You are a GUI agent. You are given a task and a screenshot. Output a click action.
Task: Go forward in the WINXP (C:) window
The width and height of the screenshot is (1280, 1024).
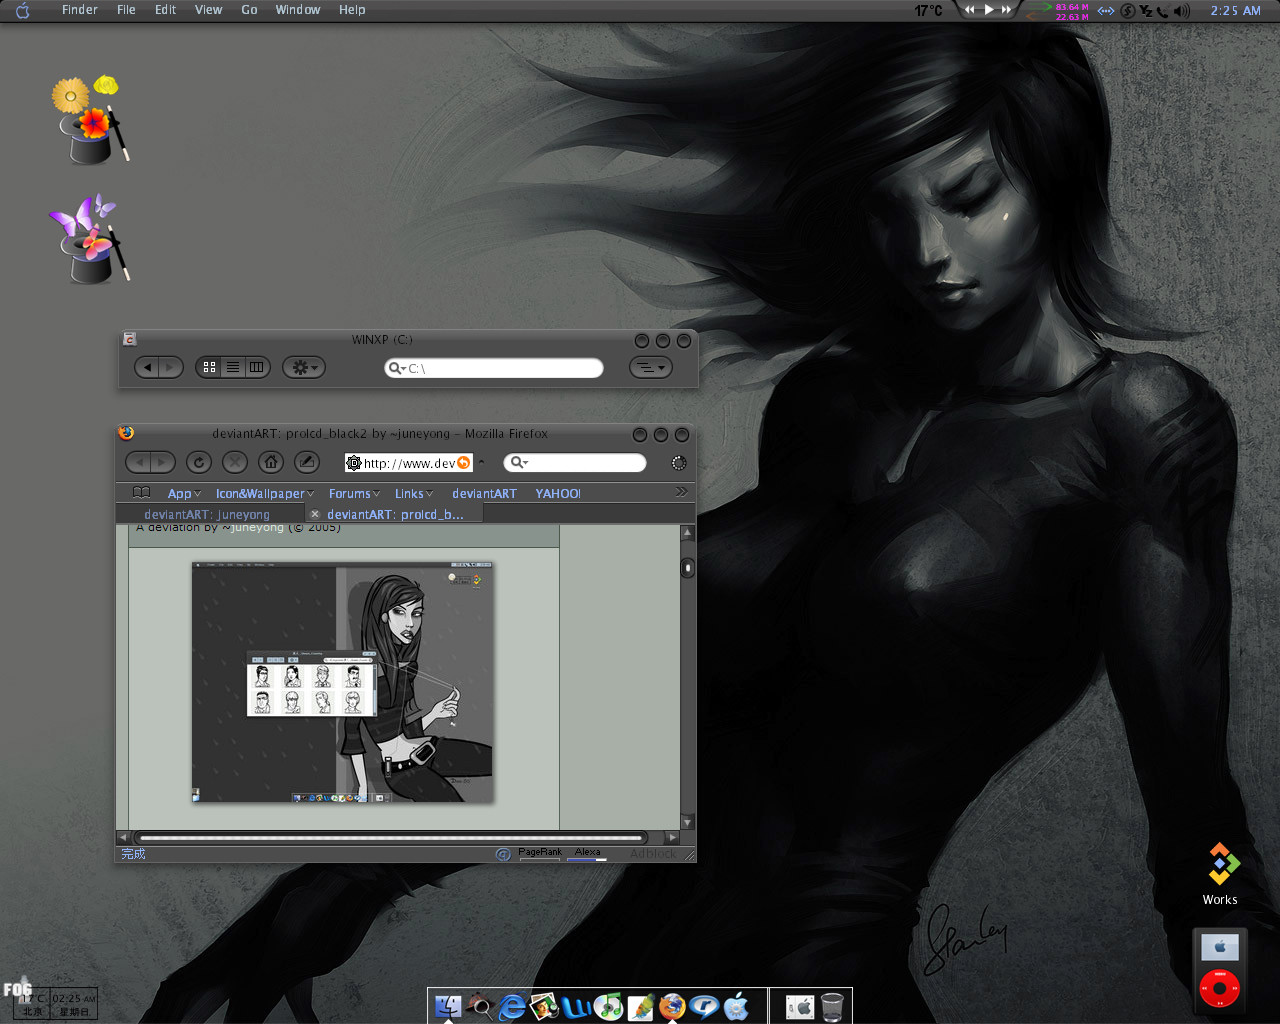pyautogui.click(x=171, y=367)
